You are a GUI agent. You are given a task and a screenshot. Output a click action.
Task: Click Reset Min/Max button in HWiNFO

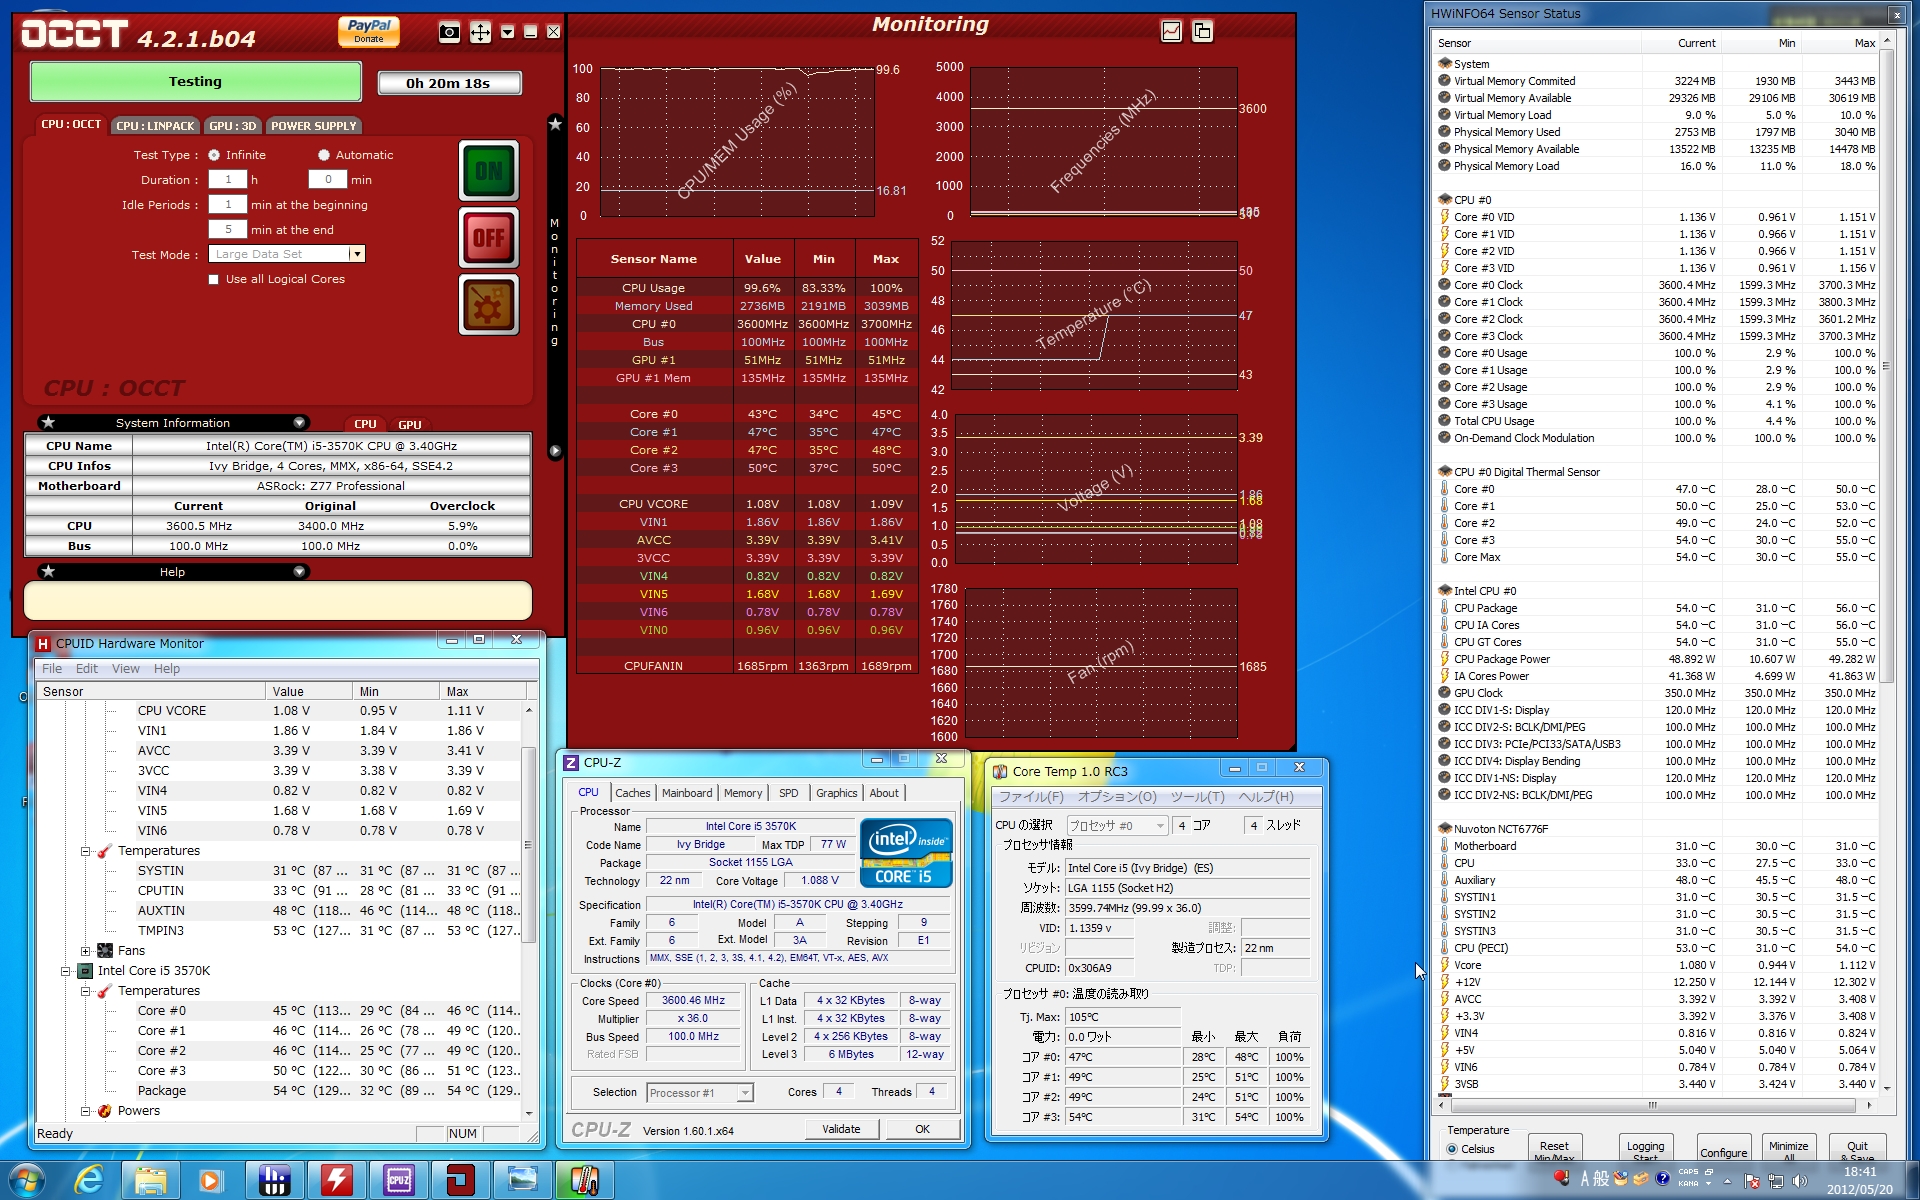tap(1553, 1148)
